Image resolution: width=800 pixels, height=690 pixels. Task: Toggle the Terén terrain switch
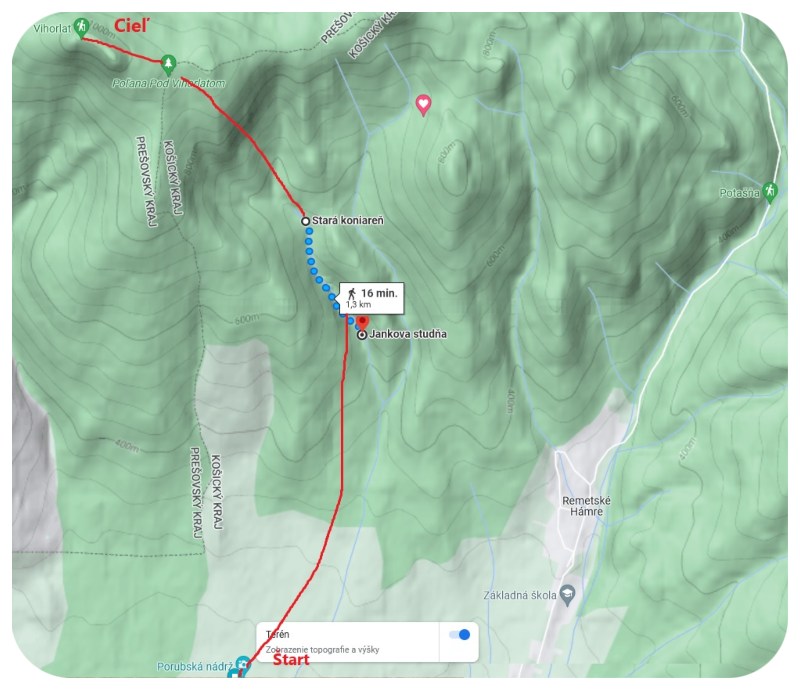[x=460, y=634]
